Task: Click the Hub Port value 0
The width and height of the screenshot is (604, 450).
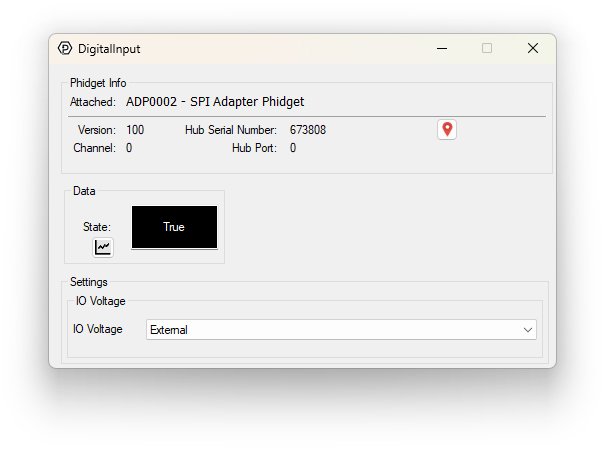Action: tap(293, 148)
